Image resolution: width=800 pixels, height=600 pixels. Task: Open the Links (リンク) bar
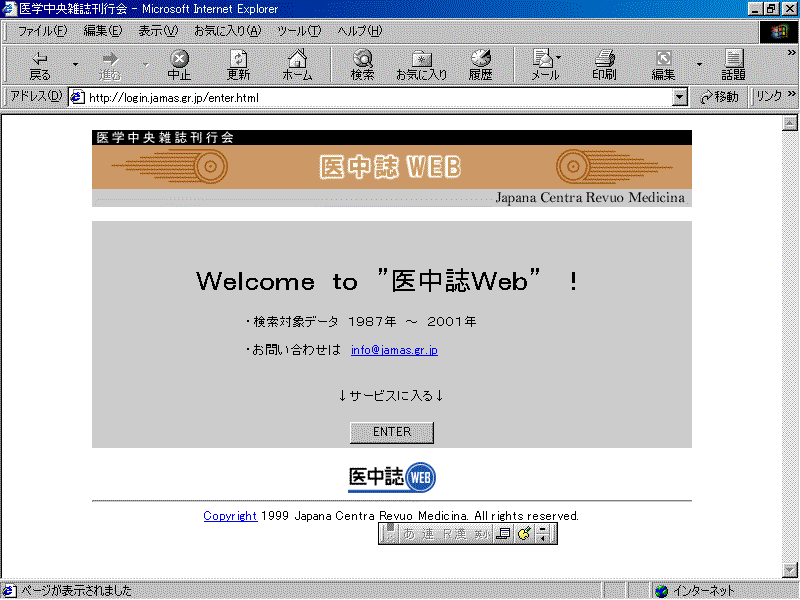point(769,96)
